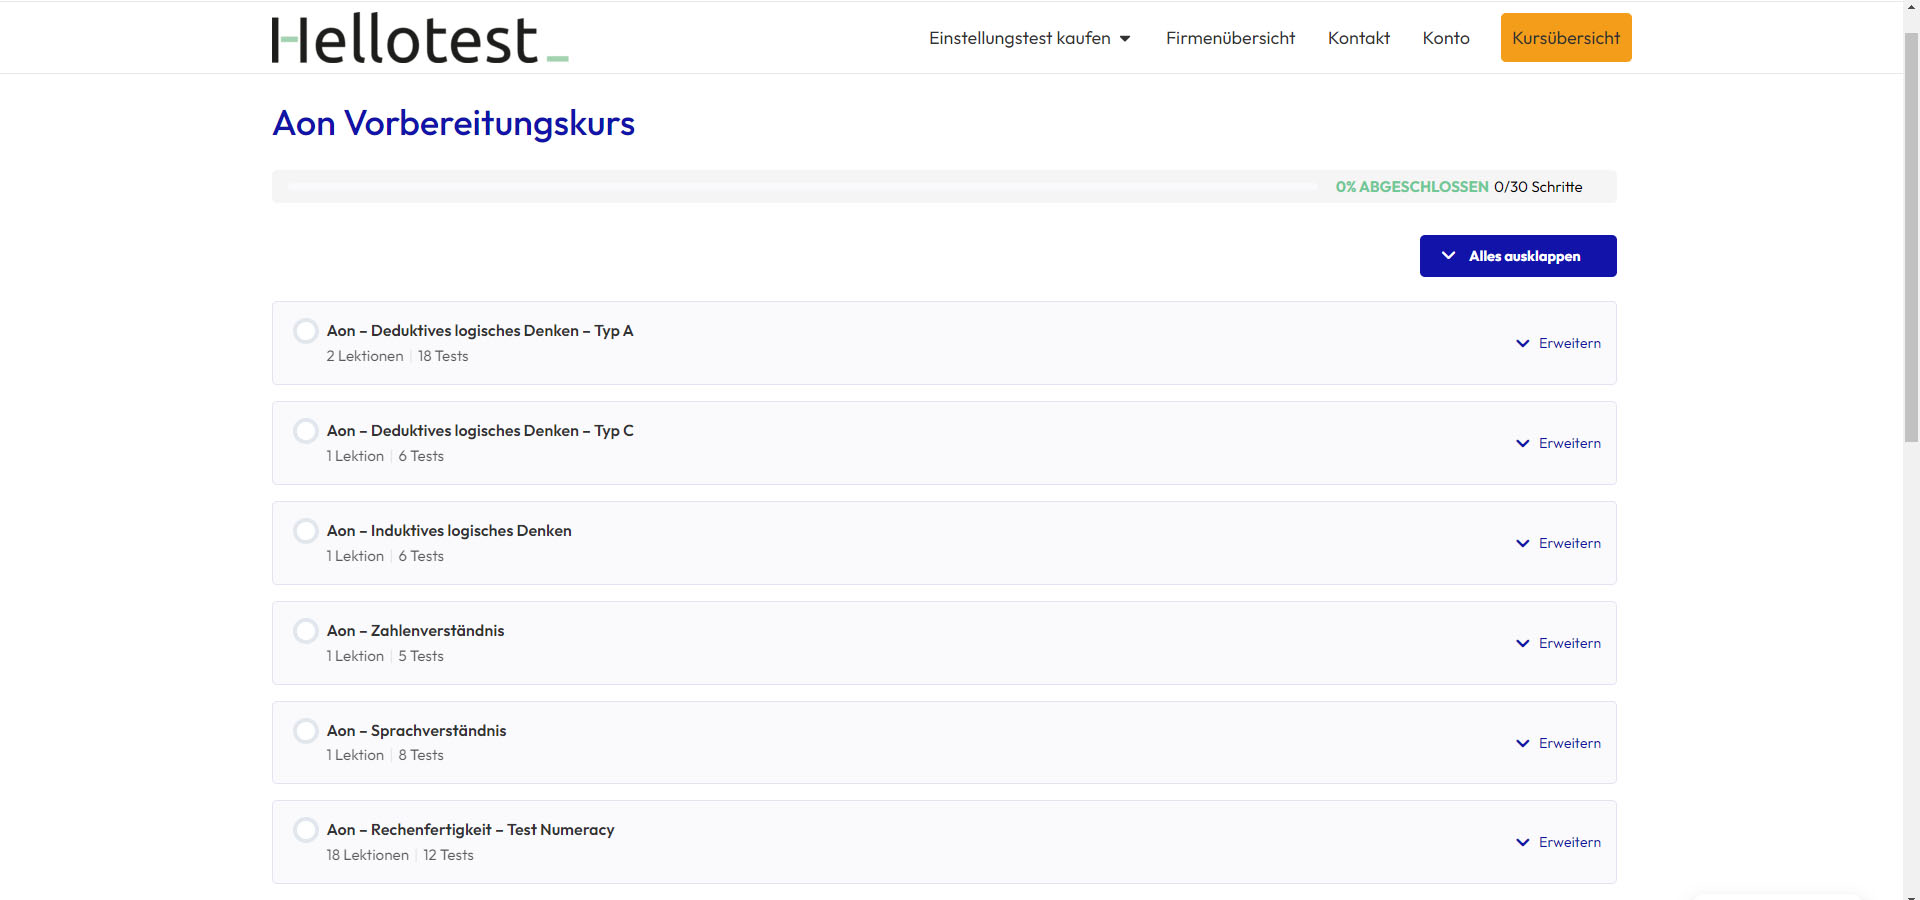
Task: Expand Deduktives logisches Denken Typ C section
Action: click(1558, 443)
